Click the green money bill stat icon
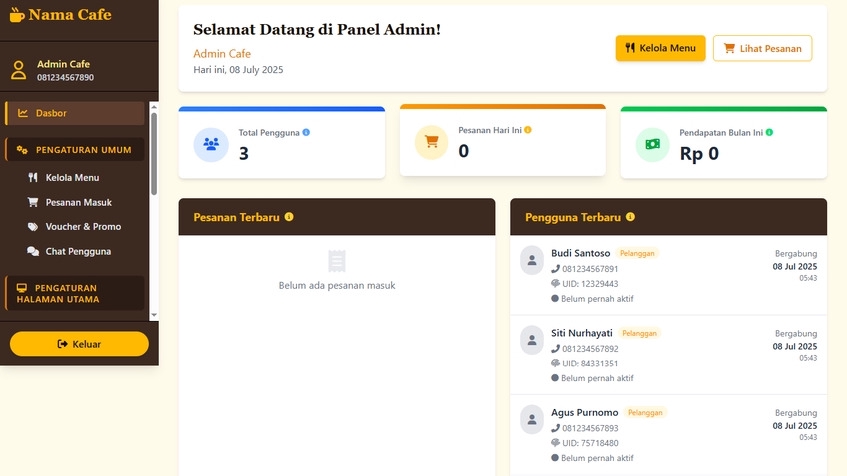847x476 pixels. [652, 144]
